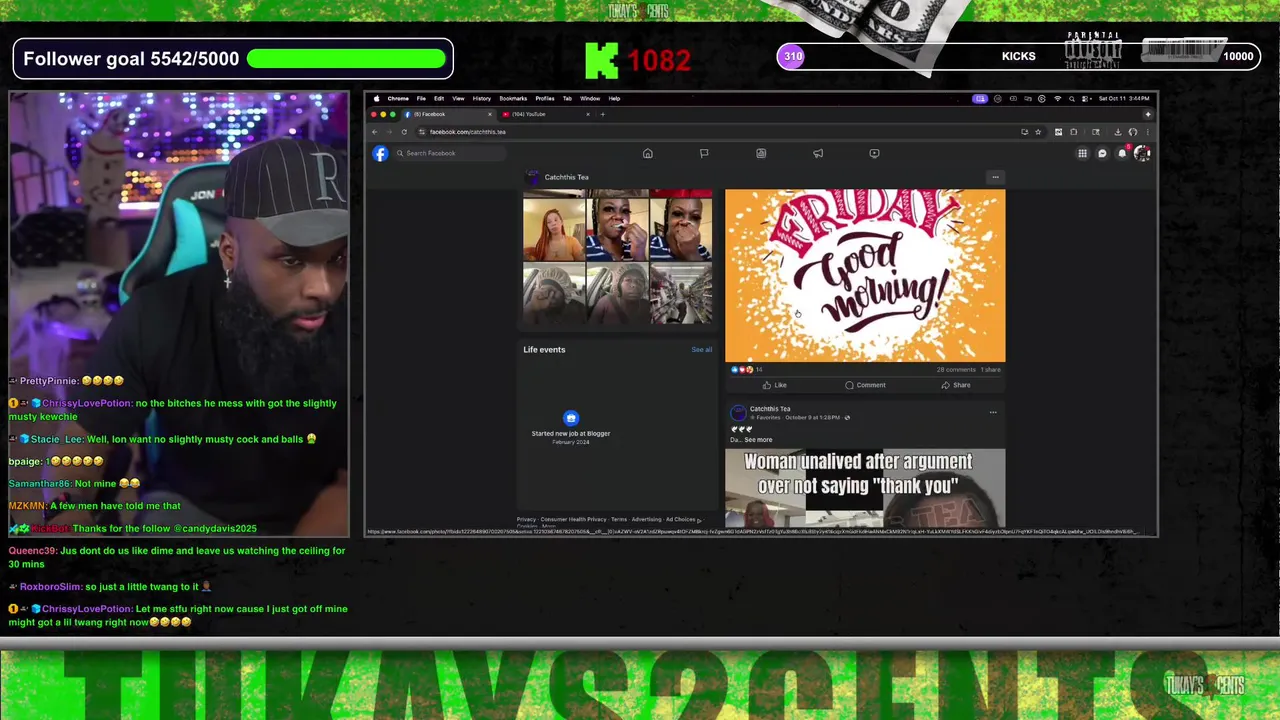Open the Catchthis Tea header three-dot menu
Viewport: 1280px width, 720px height.
995,177
